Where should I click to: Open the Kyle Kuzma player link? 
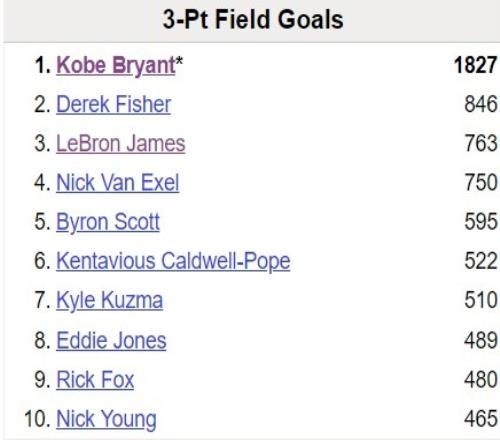[109, 301]
